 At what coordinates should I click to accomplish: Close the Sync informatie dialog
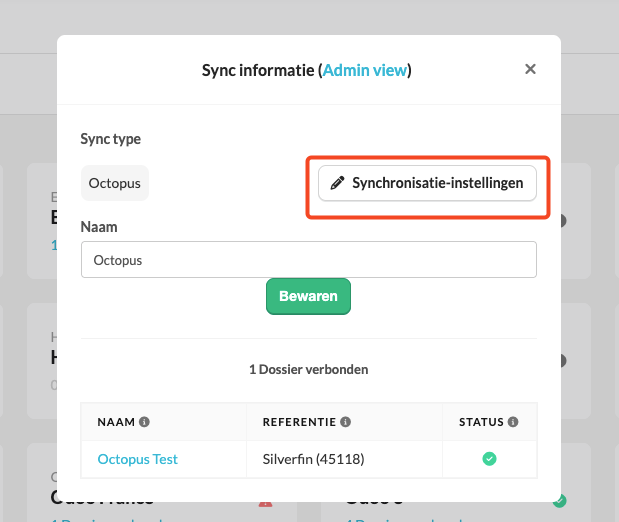pyautogui.click(x=530, y=69)
